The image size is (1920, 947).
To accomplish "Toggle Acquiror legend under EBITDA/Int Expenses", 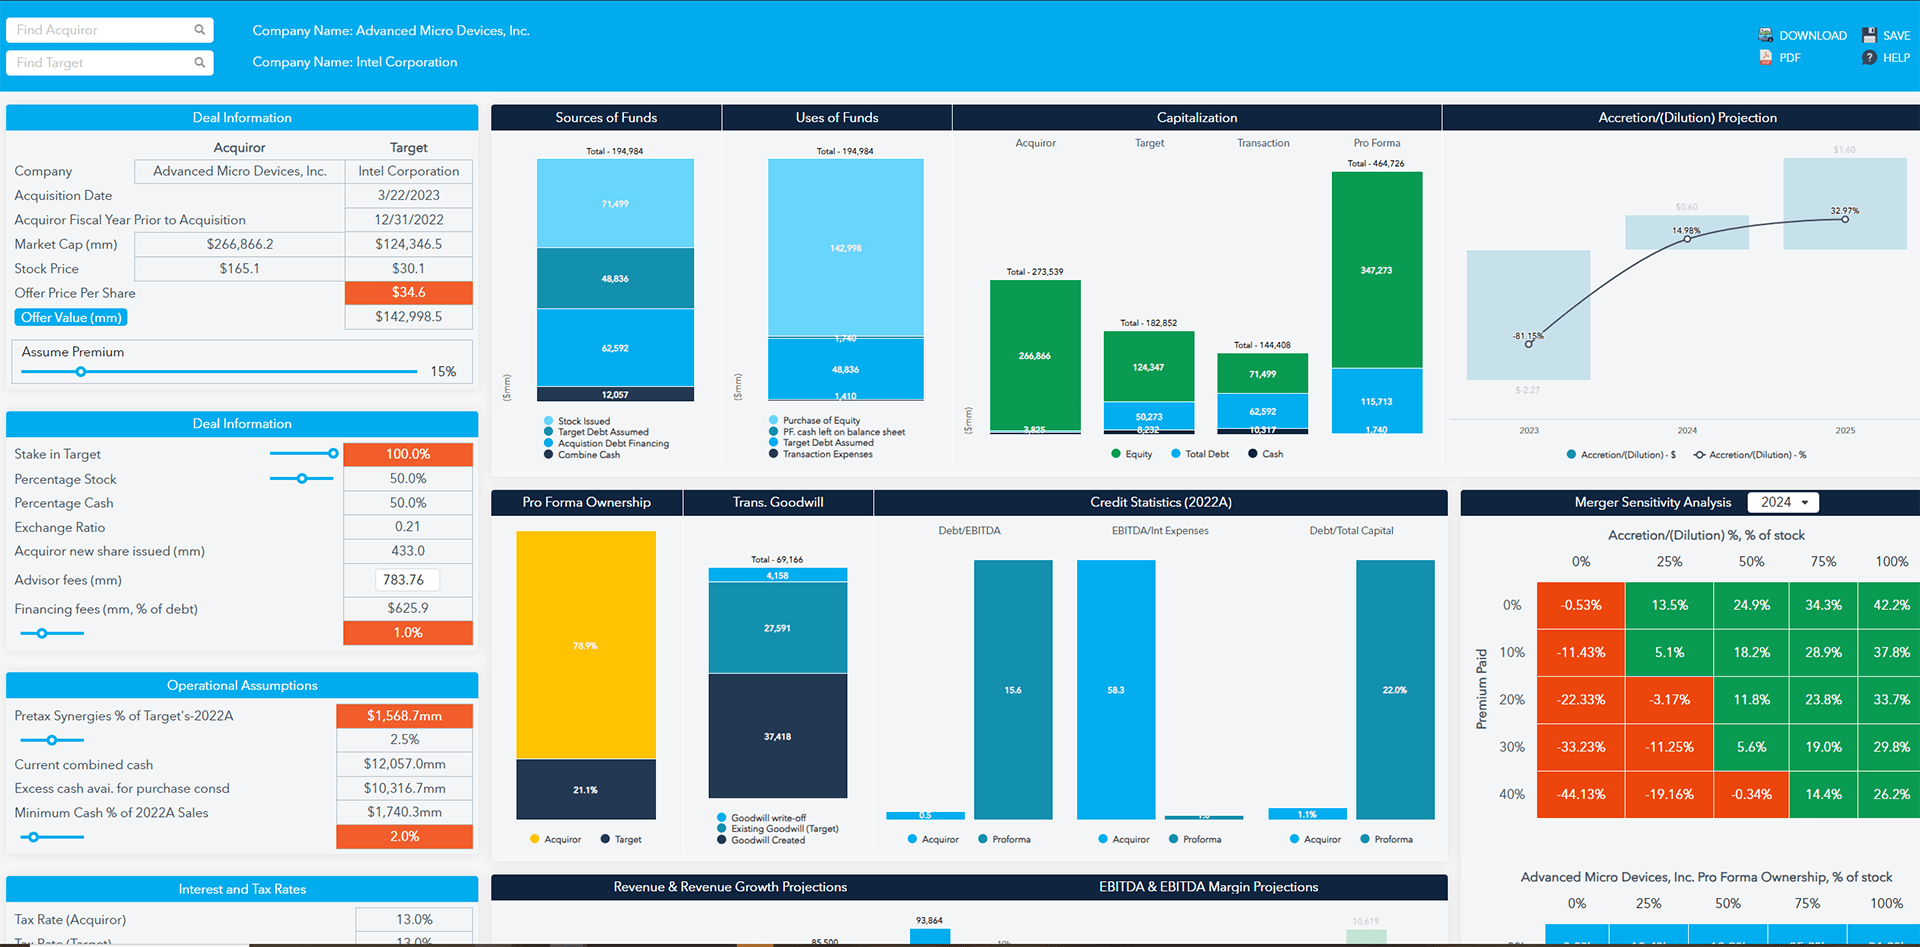I will (1124, 839).
